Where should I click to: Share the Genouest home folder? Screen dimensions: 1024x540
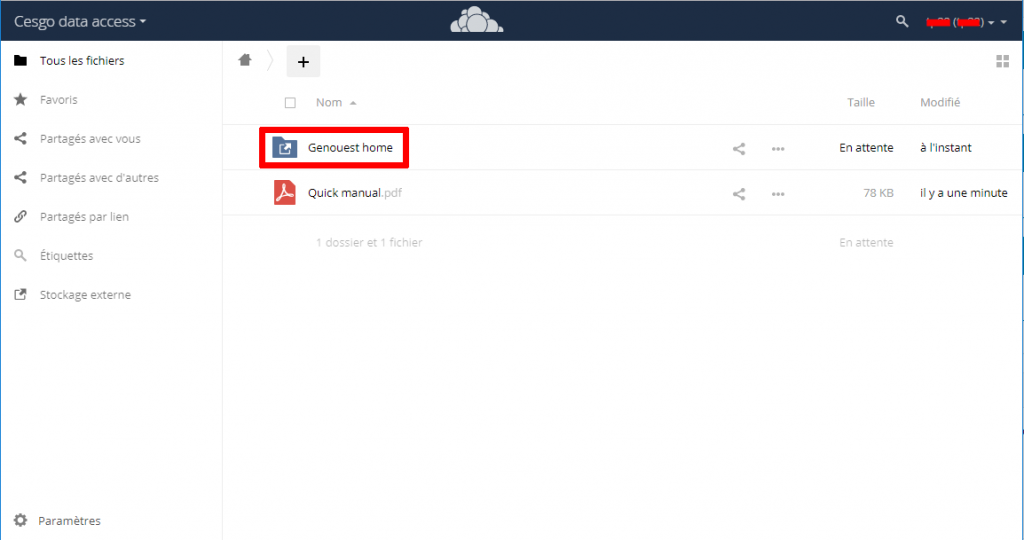(739, 149)
